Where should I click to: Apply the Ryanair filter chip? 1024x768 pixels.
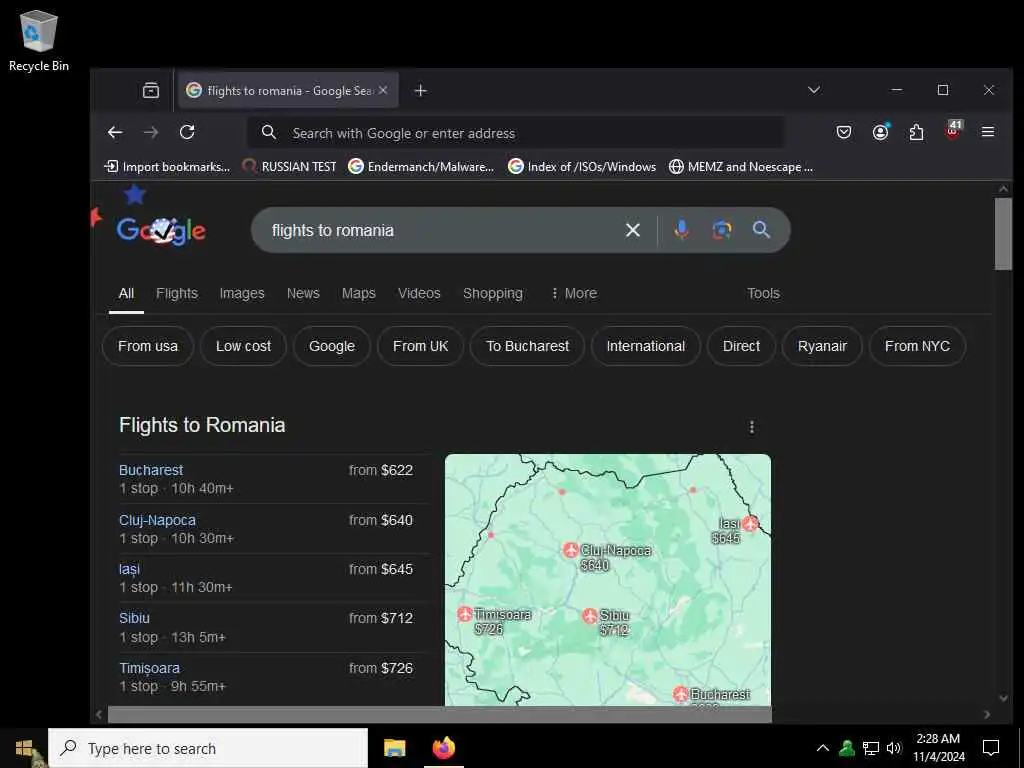(x=822, y=346)
